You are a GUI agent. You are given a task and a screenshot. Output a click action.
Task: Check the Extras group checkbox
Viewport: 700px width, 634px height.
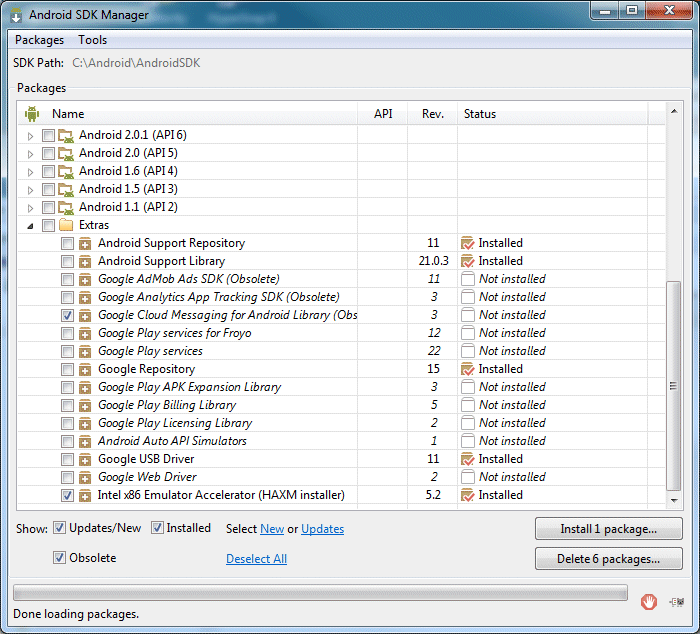(x=48, y=225)
